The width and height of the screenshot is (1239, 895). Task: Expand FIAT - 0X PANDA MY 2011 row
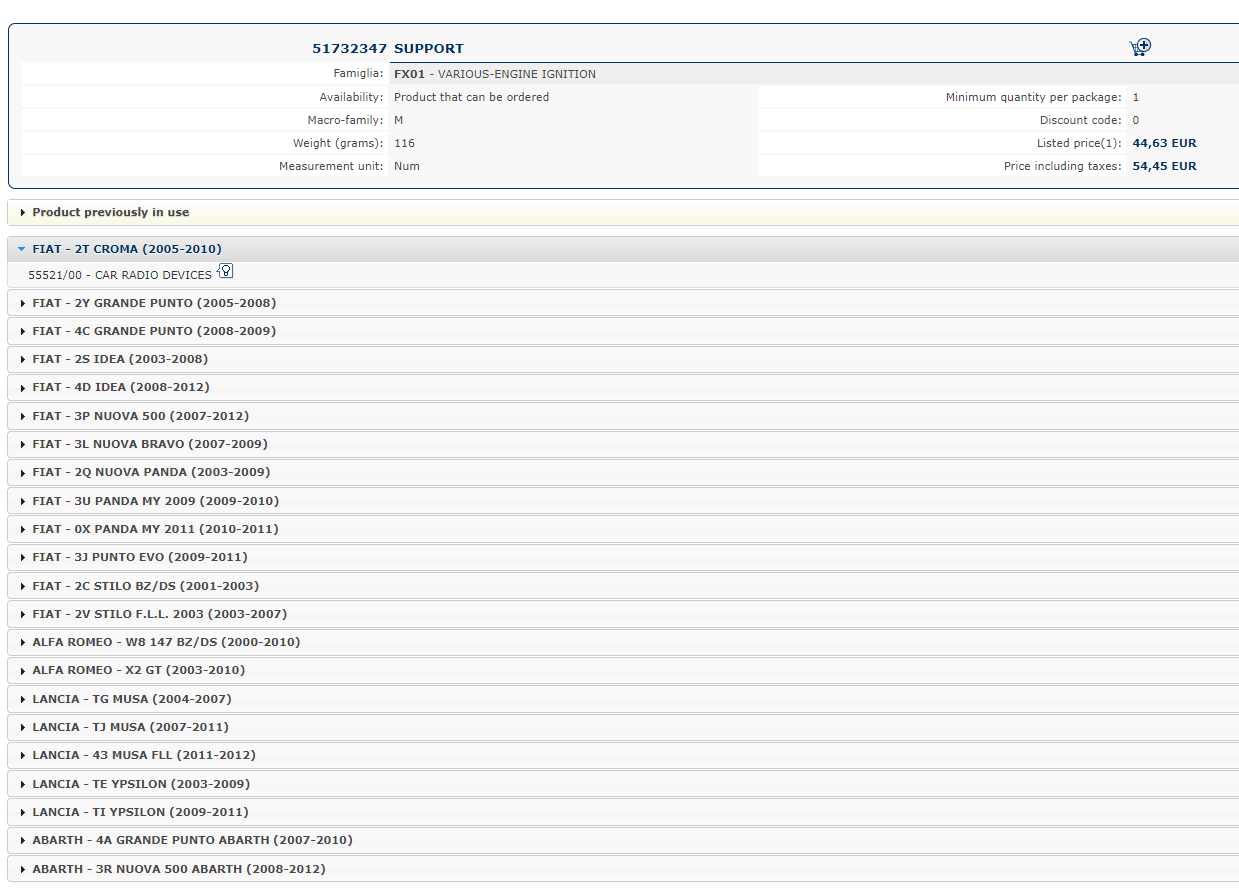[623, 529]
